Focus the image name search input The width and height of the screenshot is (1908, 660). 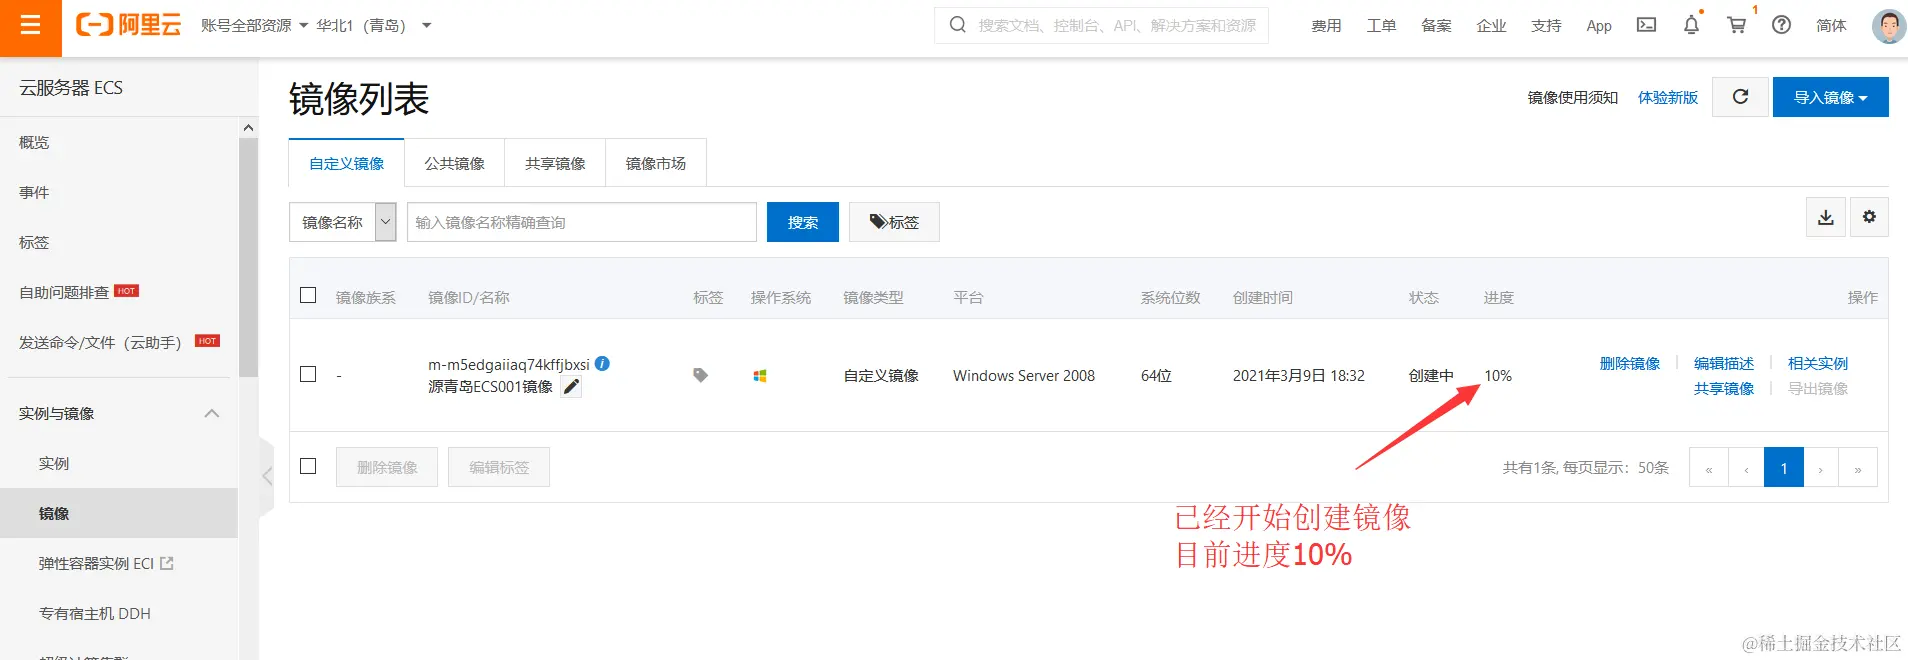[581, 222]
